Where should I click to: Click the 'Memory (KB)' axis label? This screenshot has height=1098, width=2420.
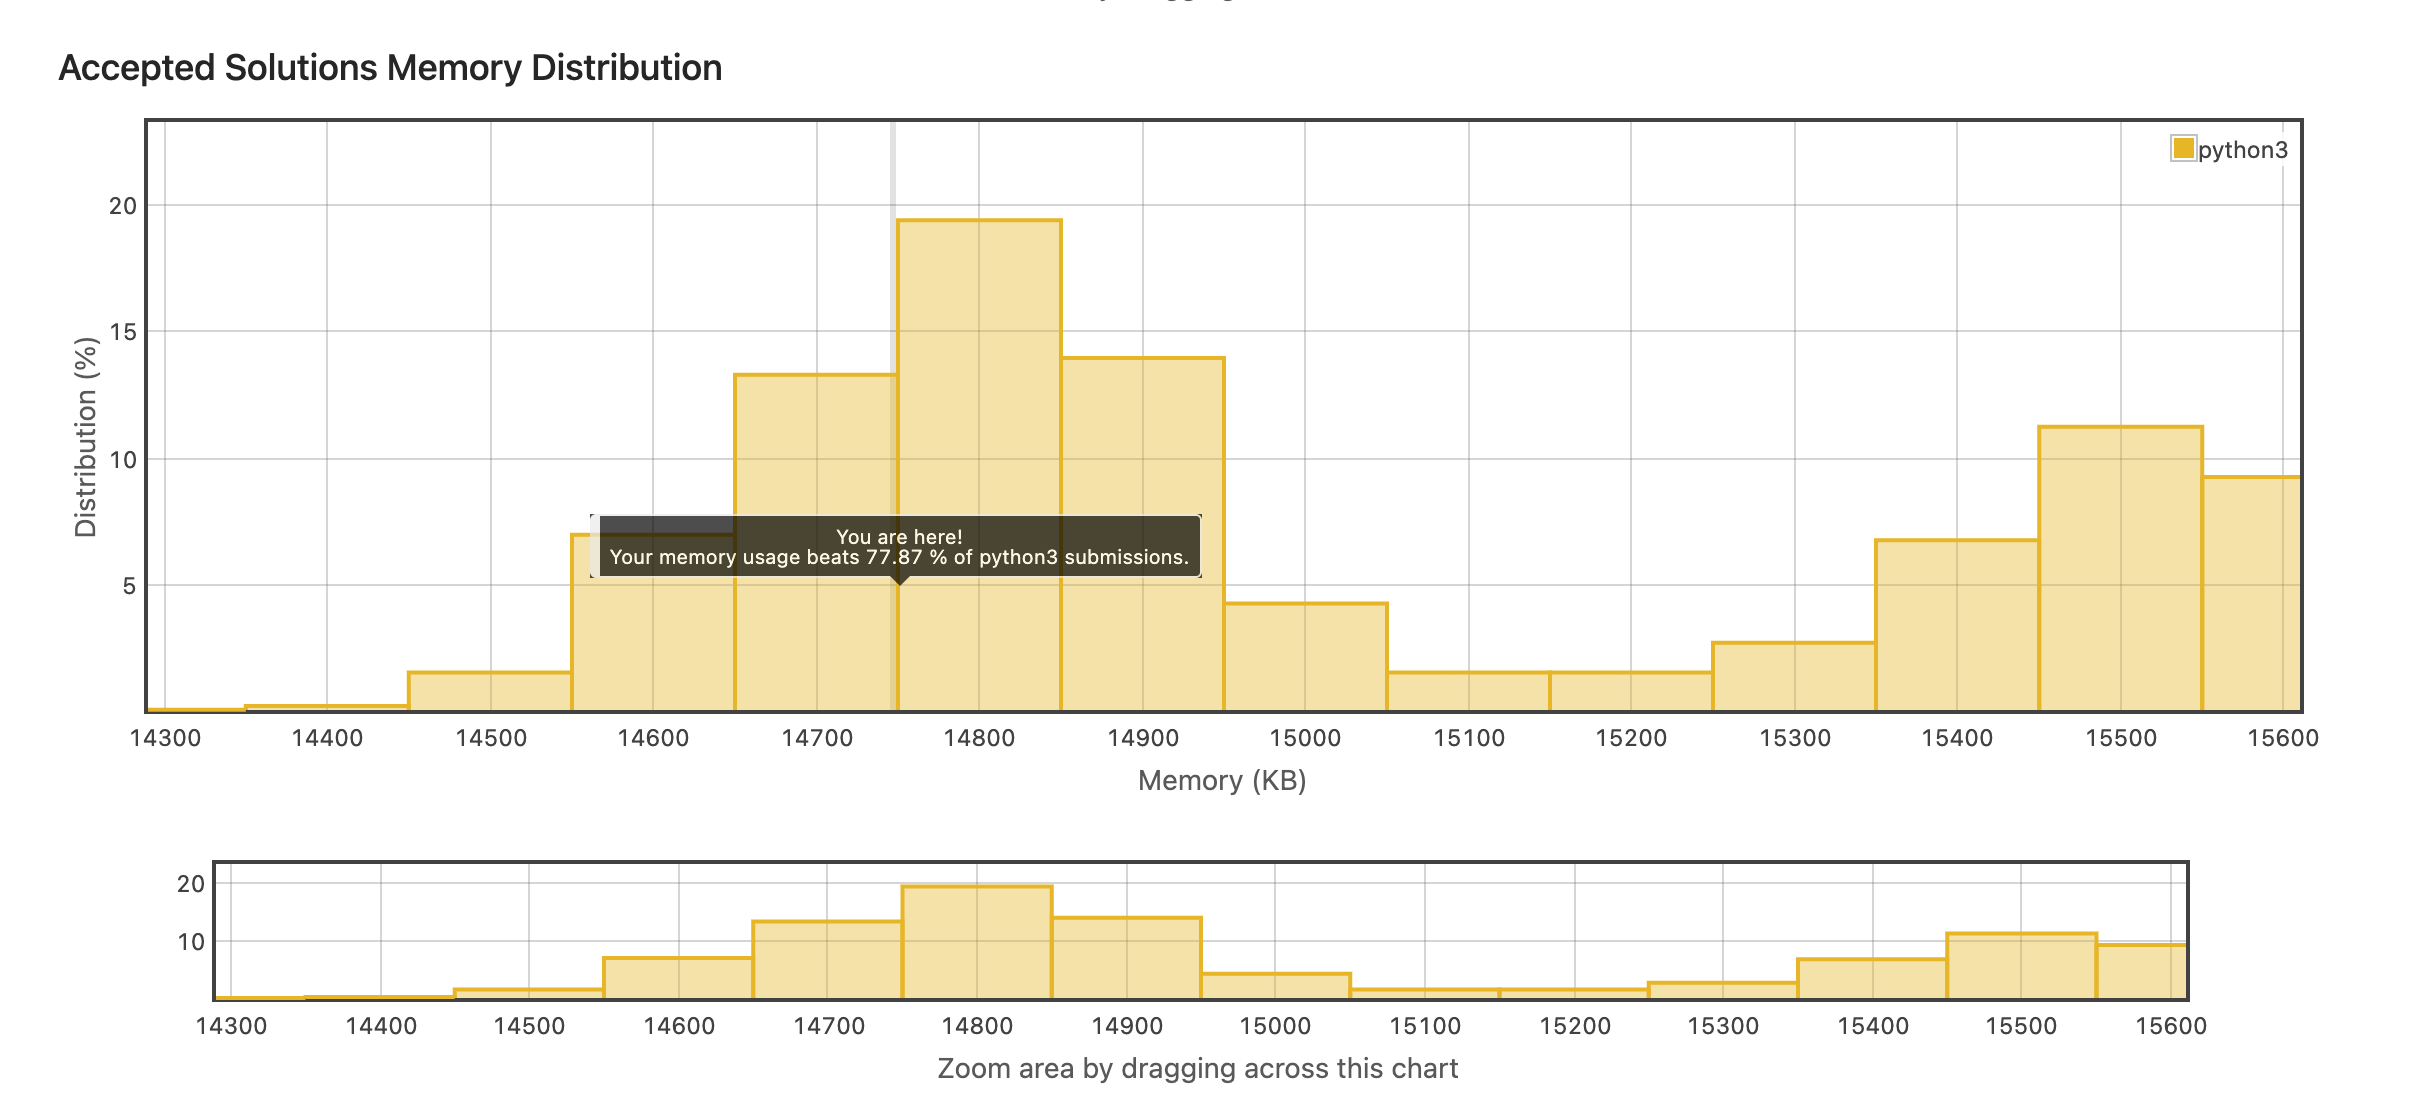point(1222,780)
